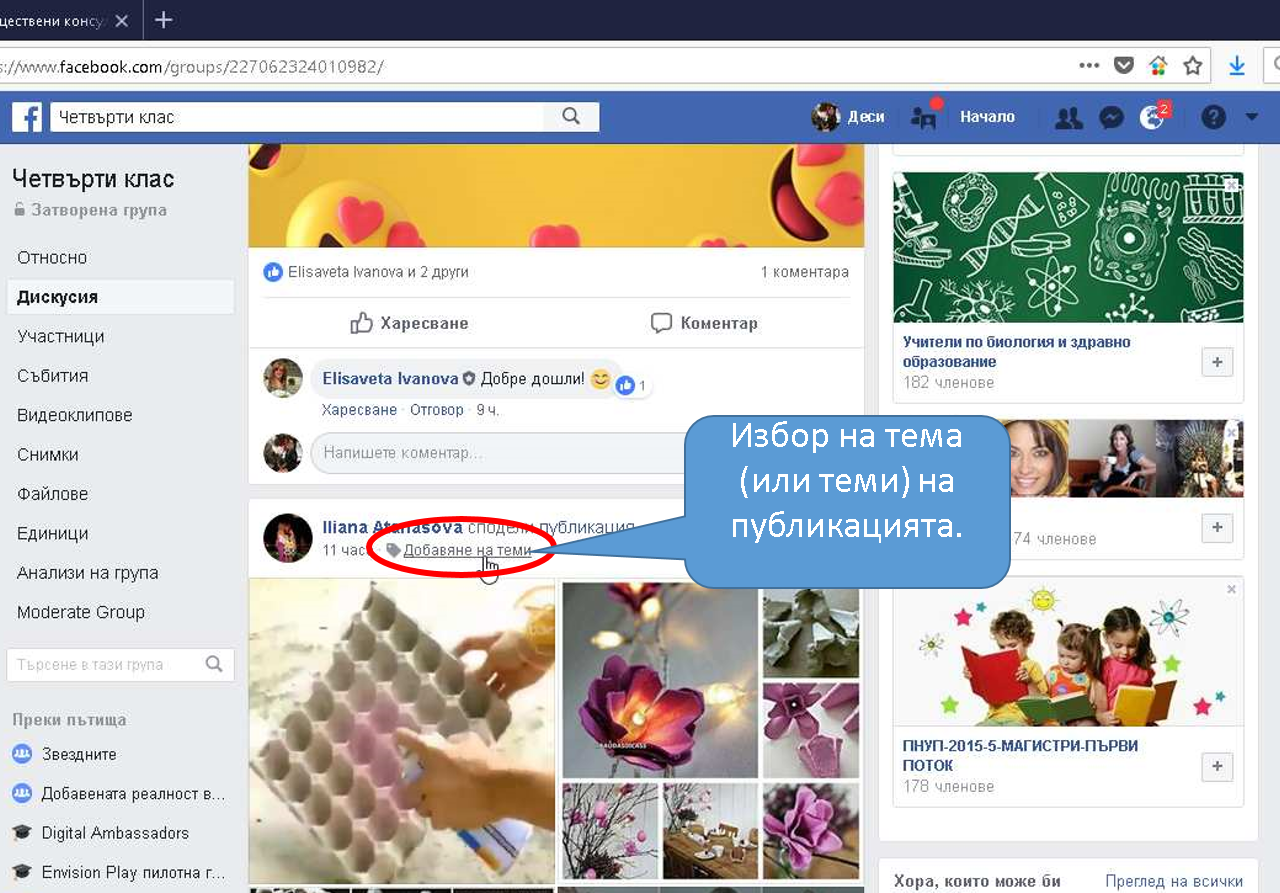Viewport: 1280px width, 893px height.
Task: Join ПНУП-2015-5-МАГИСТРИ group with plus button
Action: (x=1217, y=767)
